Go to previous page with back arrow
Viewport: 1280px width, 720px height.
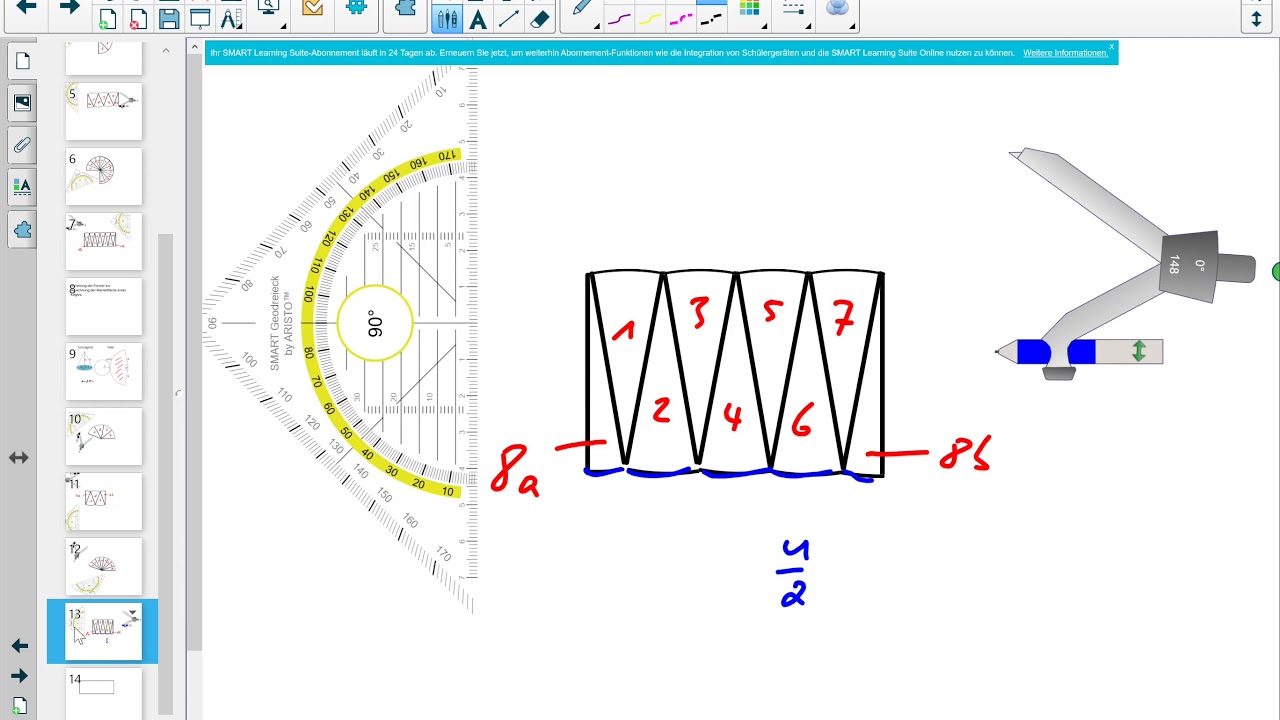coord(27,8)
